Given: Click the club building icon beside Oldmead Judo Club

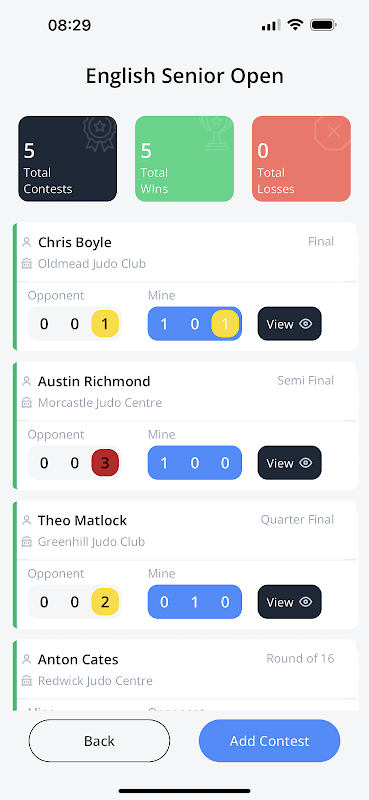Looking at the screenshot, I should click(27, 264).
